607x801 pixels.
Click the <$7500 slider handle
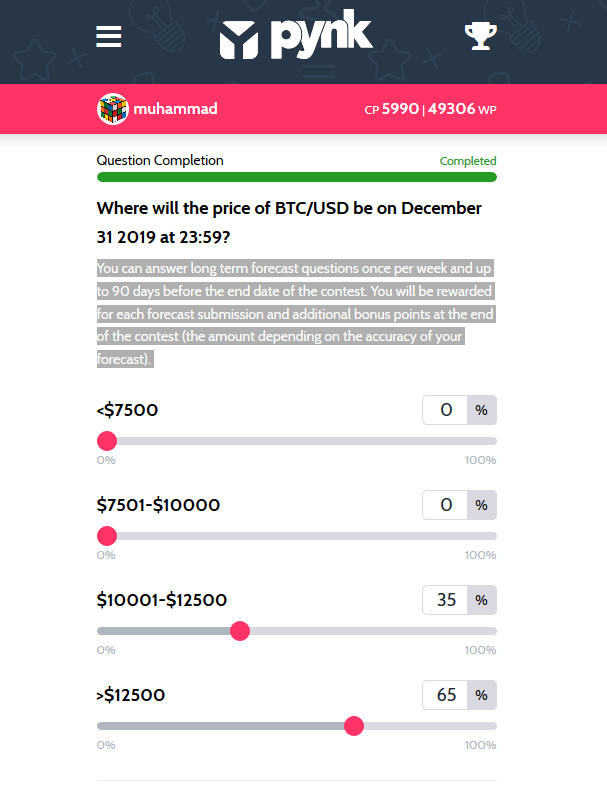(x=107, y=441)
